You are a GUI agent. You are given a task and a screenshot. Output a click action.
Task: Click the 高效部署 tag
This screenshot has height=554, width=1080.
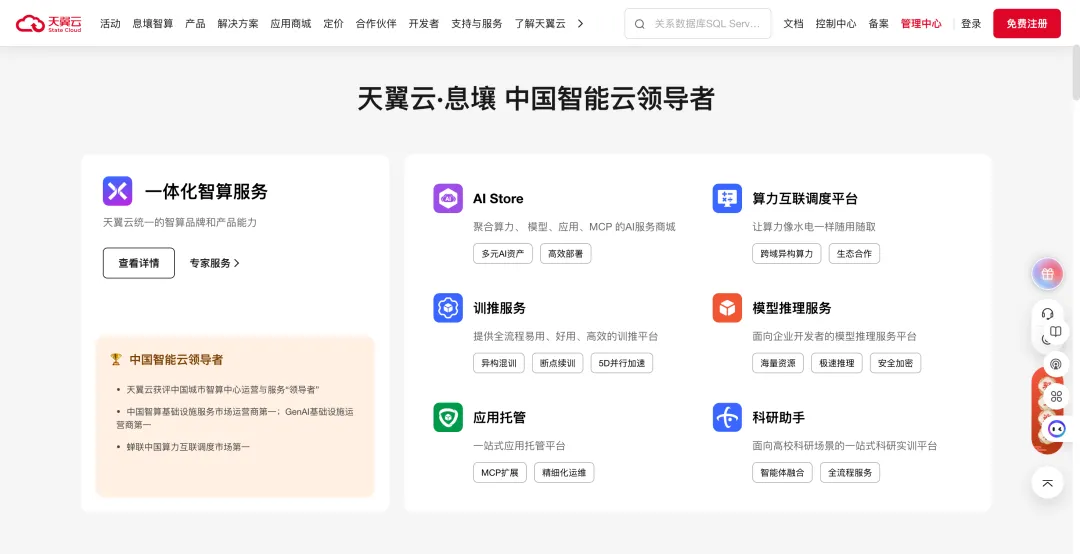(x=565, y=254)
